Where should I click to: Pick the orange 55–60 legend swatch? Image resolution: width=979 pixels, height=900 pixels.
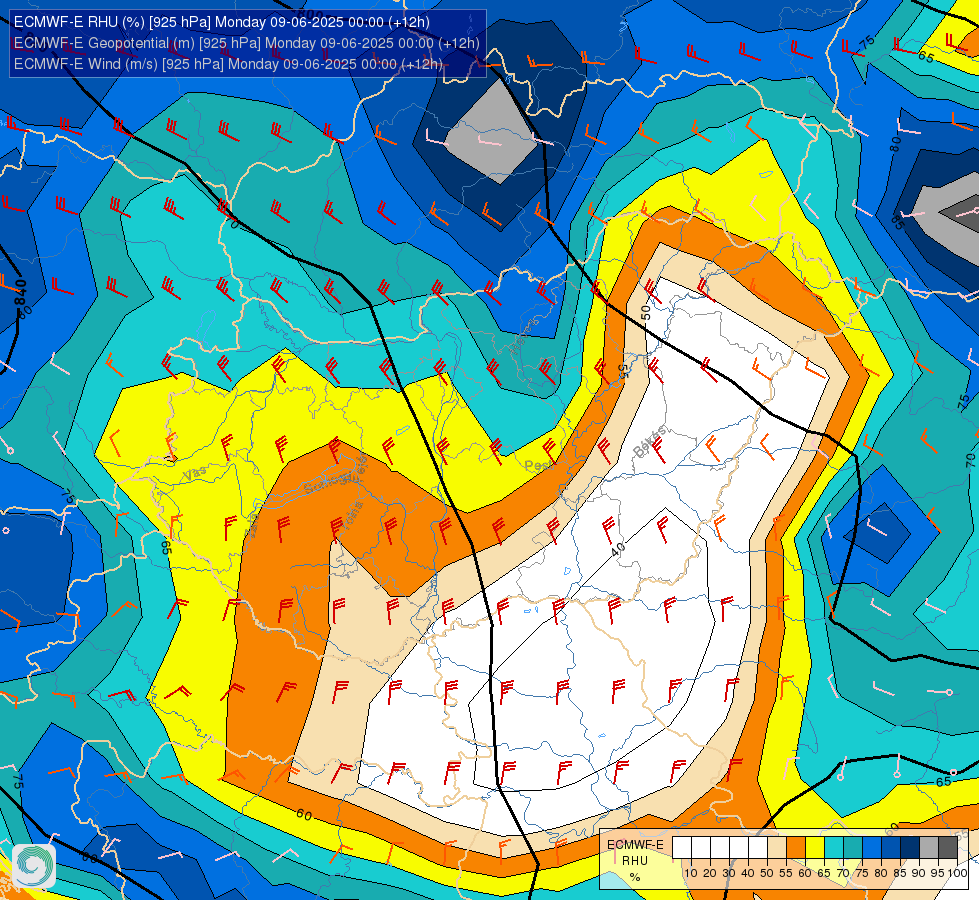[795, 849]
